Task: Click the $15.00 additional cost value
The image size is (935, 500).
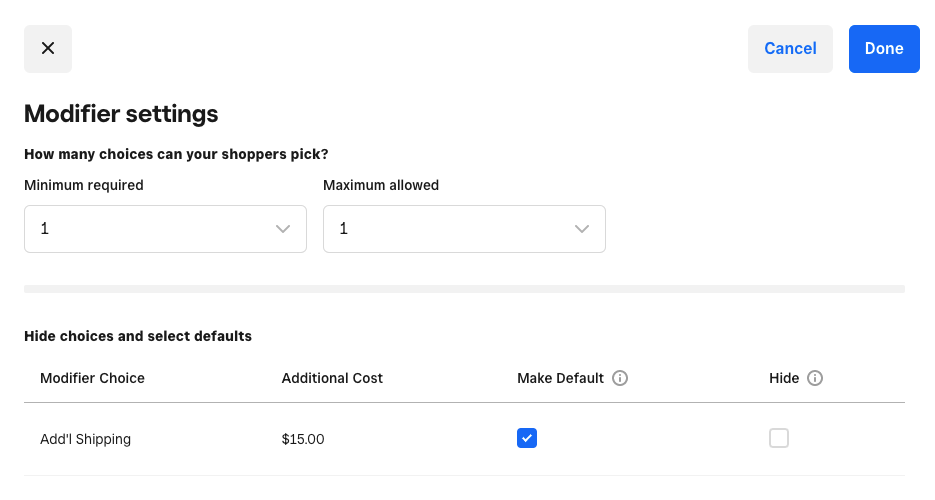Action: point(303,439)
